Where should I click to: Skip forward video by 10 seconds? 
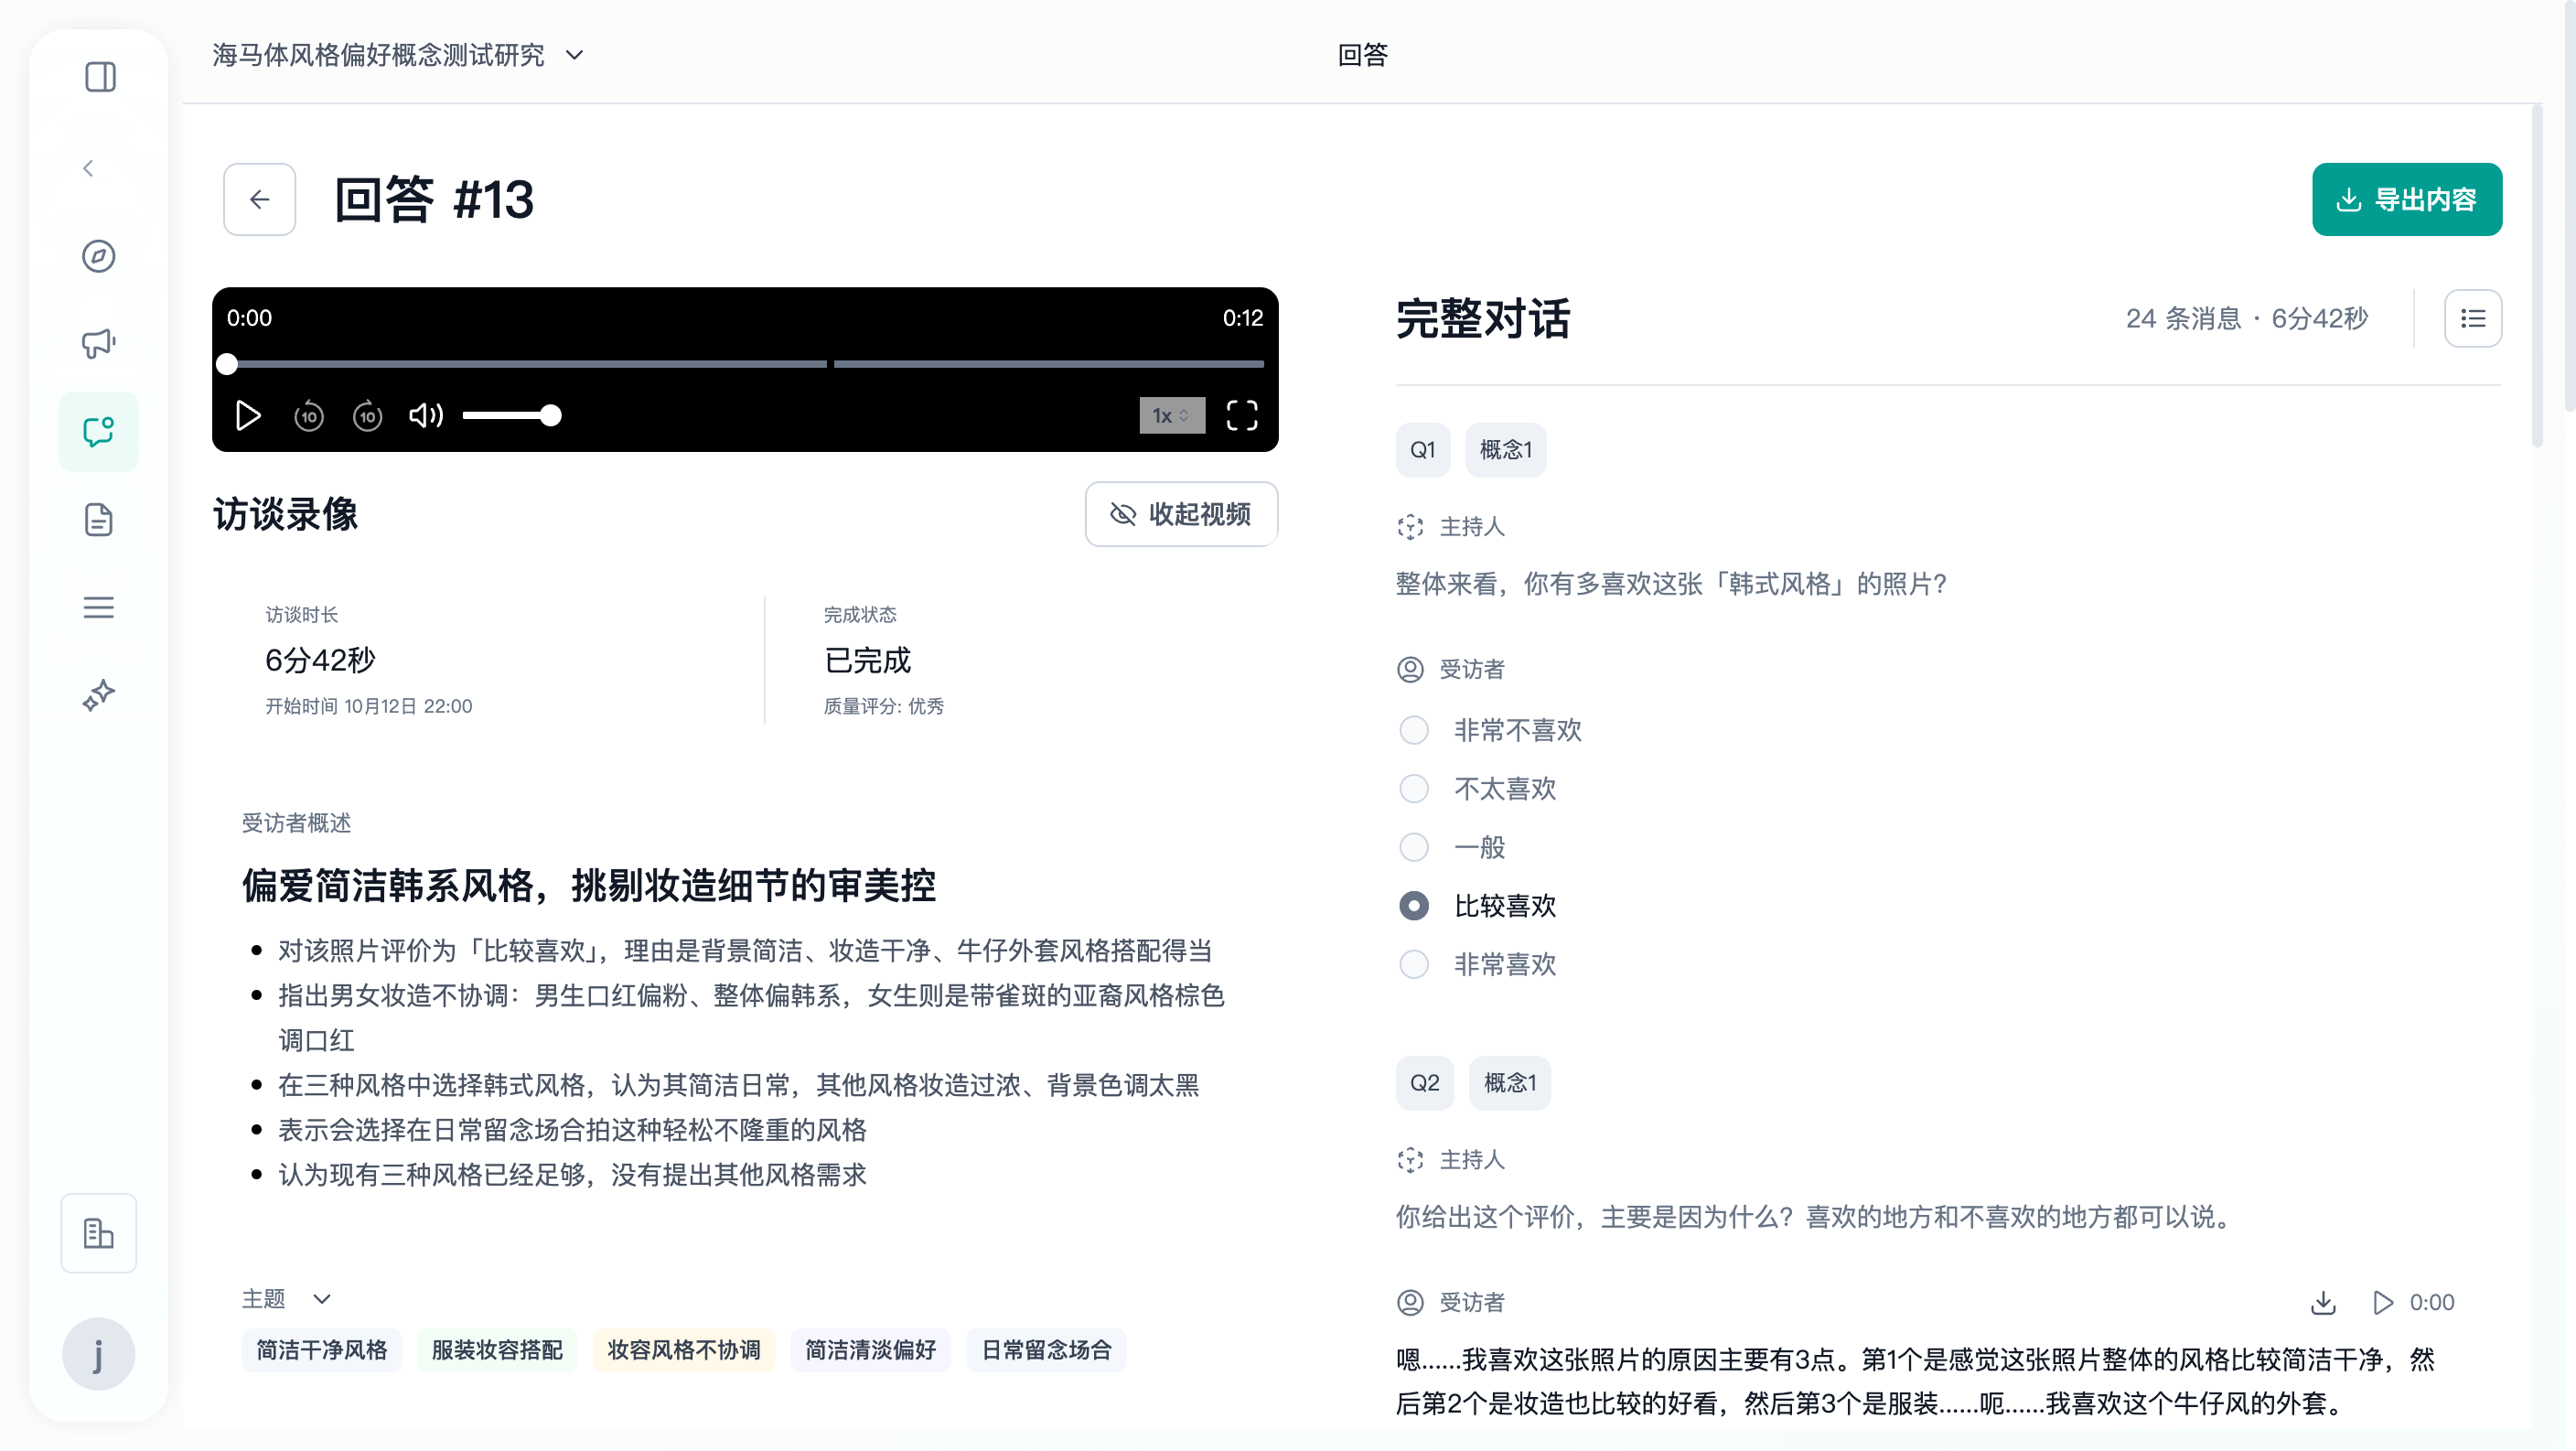coord(367,415)
